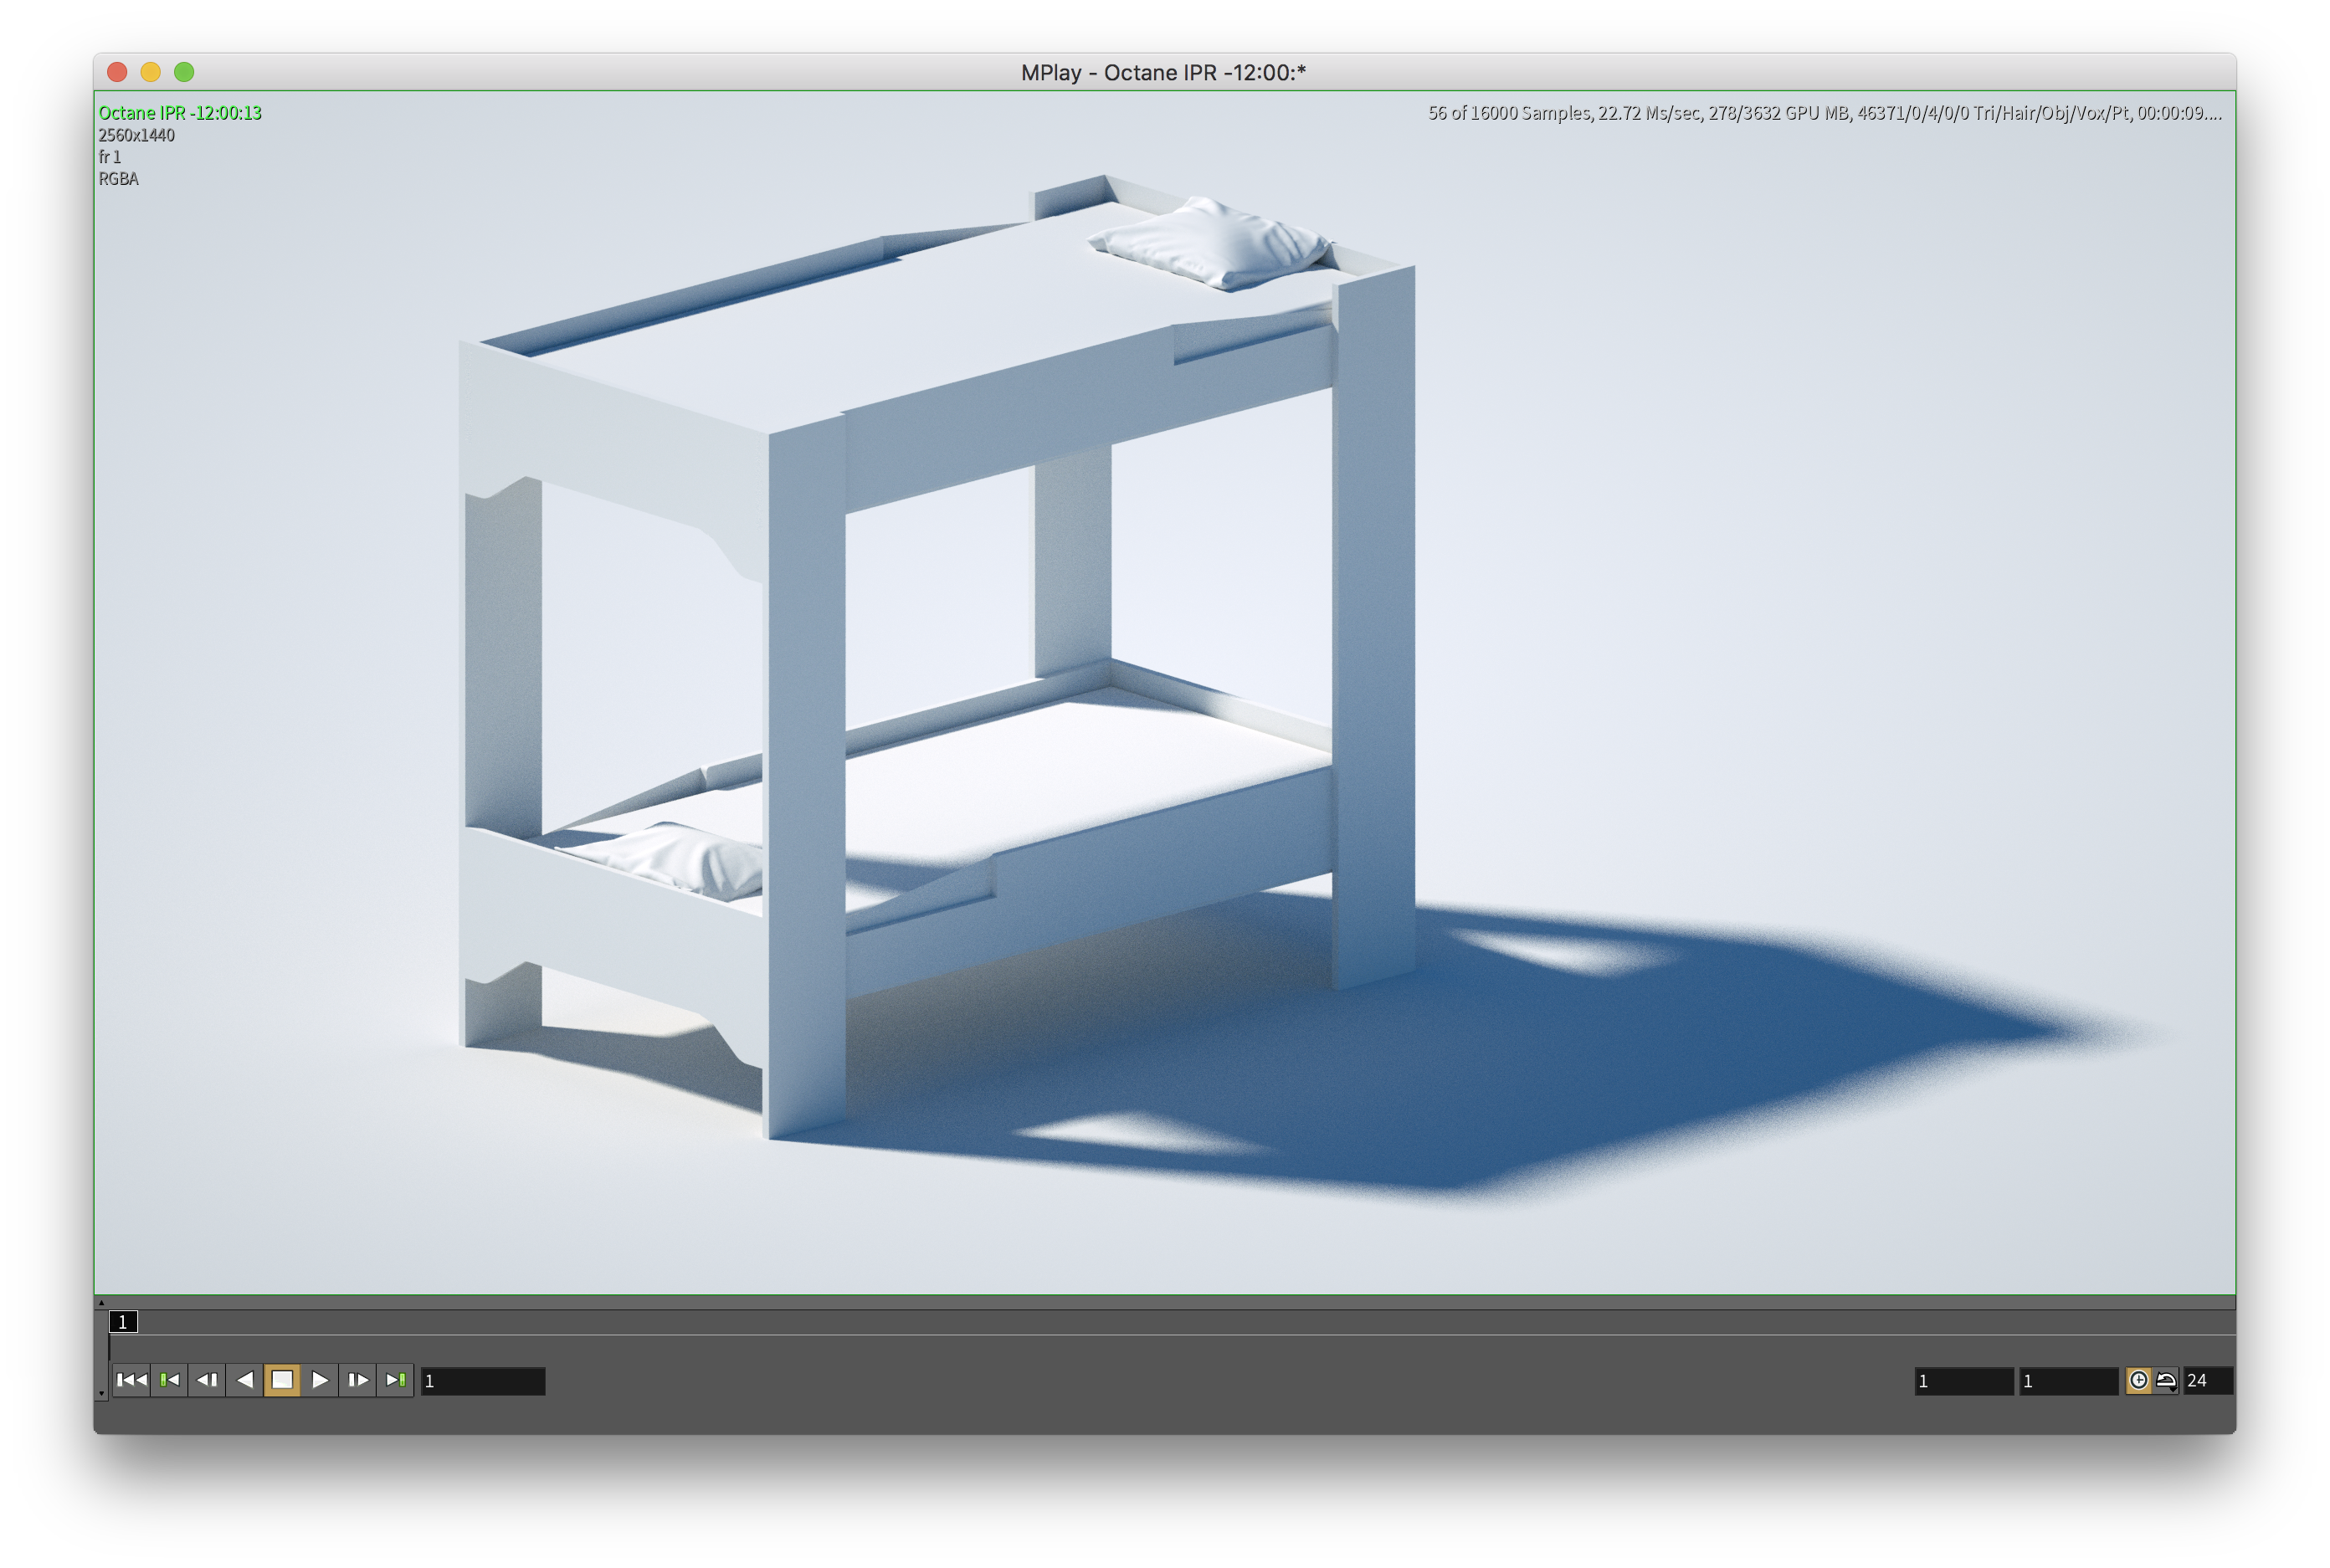Play the sequence forward

coord(320,1380)
